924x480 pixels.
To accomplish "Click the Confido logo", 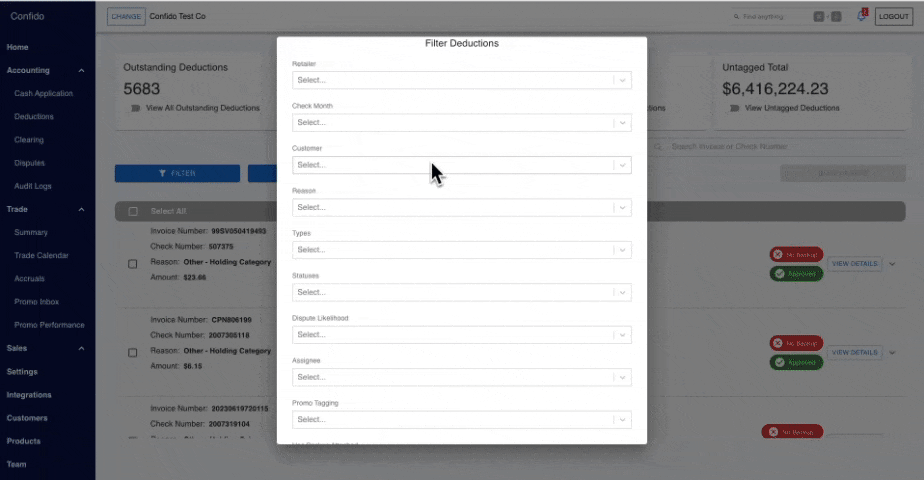I will click(27, 16).
